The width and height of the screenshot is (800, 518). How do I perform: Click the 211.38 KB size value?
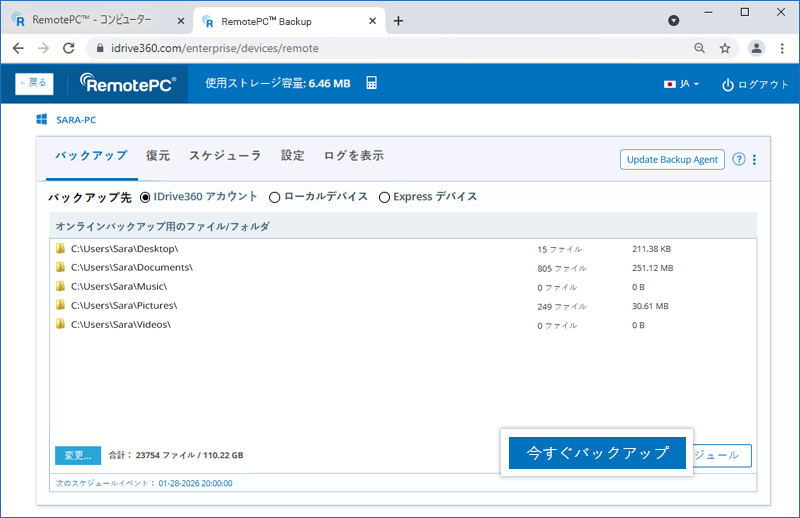652,249
